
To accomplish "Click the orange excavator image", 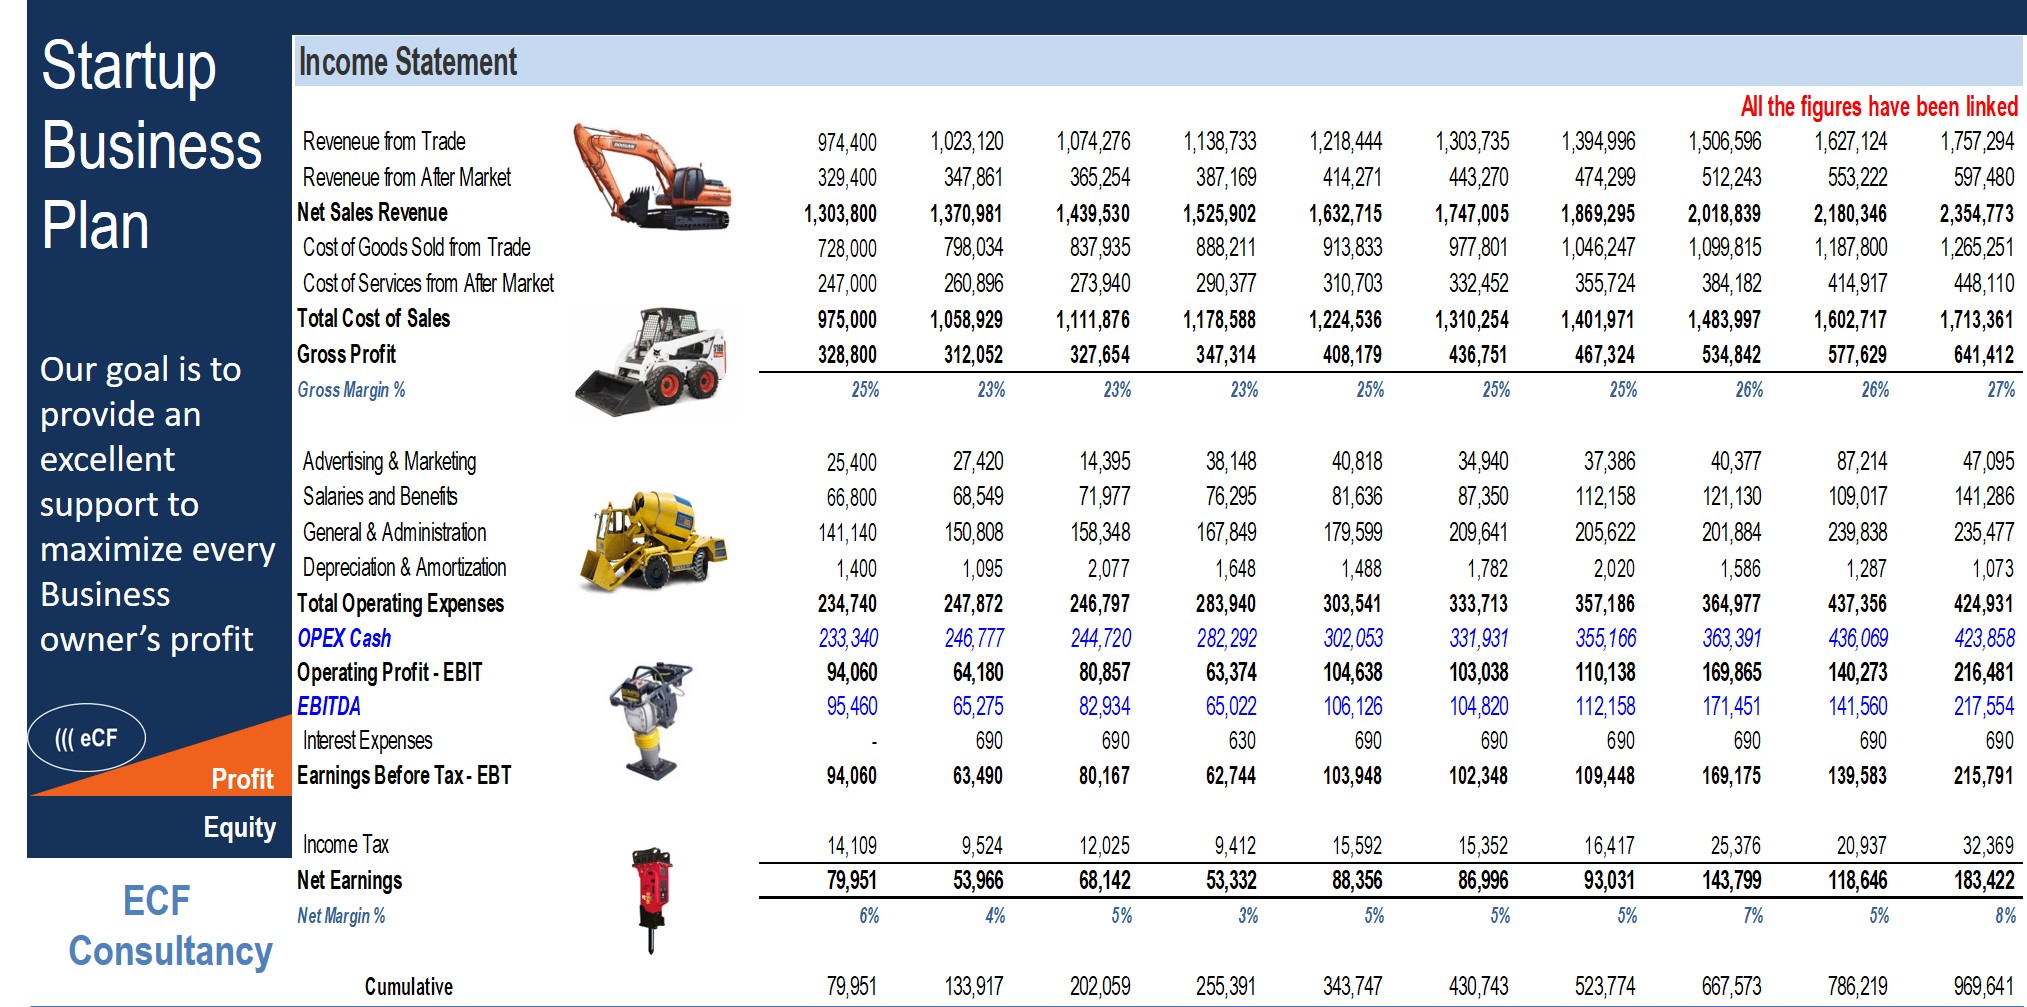I will click(651, 177).
